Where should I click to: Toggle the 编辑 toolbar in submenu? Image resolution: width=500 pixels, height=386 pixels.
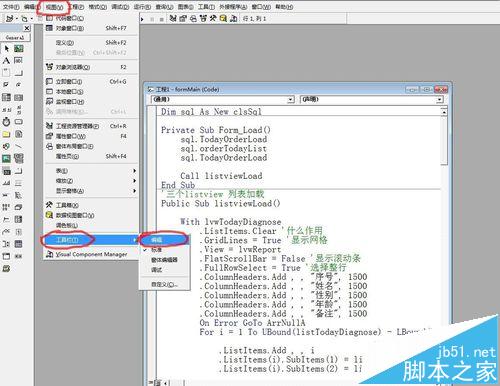165,240
